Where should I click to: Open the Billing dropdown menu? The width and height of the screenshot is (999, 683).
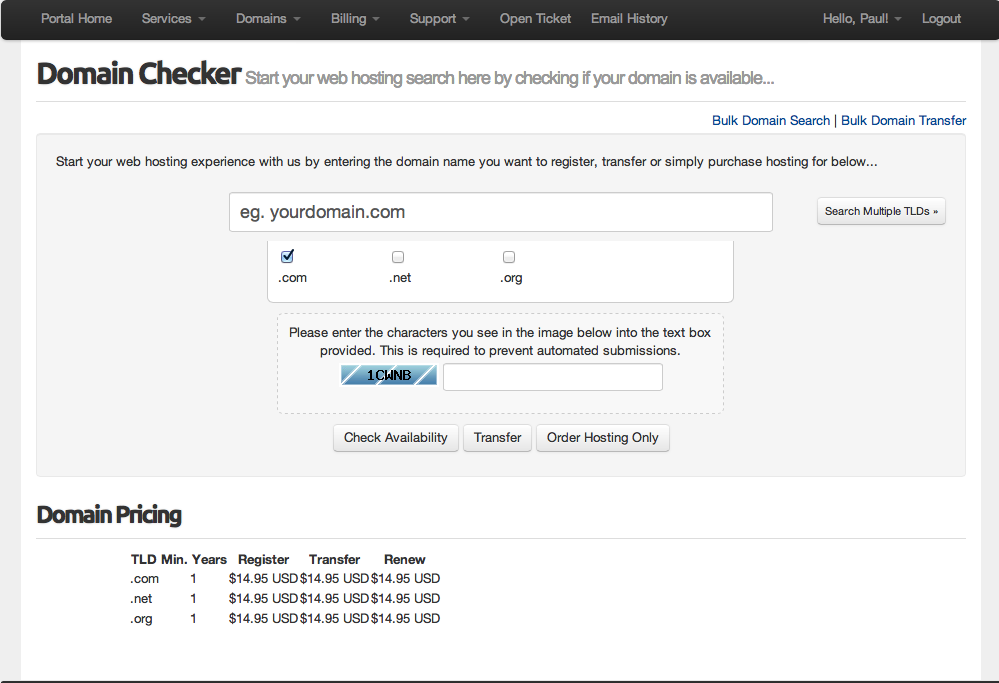(355, 18)
